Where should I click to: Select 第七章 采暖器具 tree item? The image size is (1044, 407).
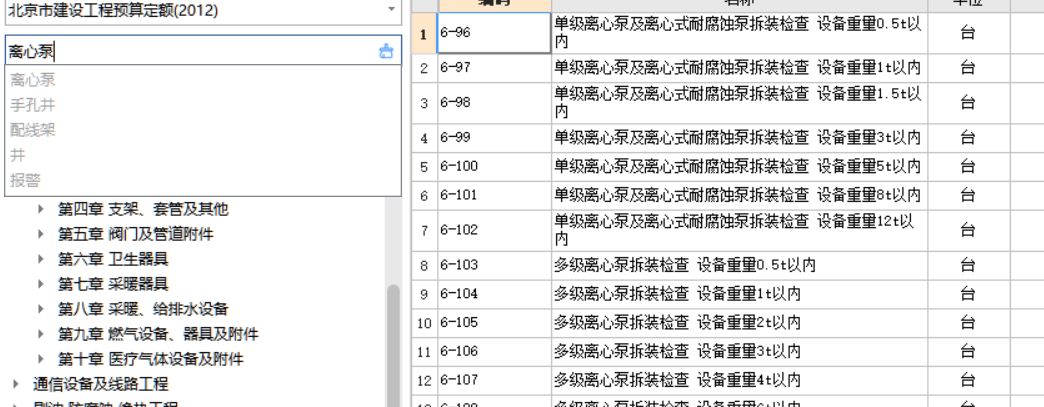[113, 284]
